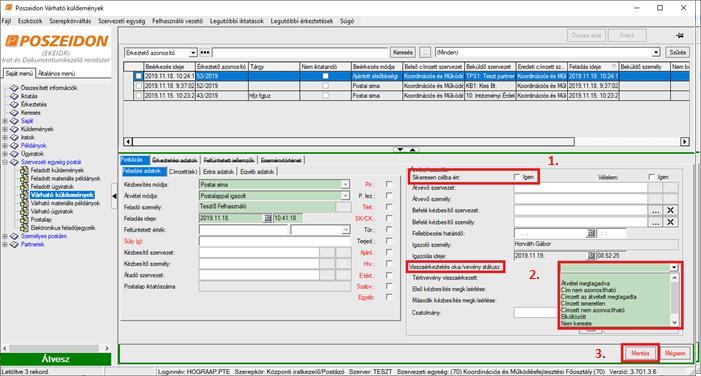Open the Átvétel módja dropdown

click(x=345, y=195)
